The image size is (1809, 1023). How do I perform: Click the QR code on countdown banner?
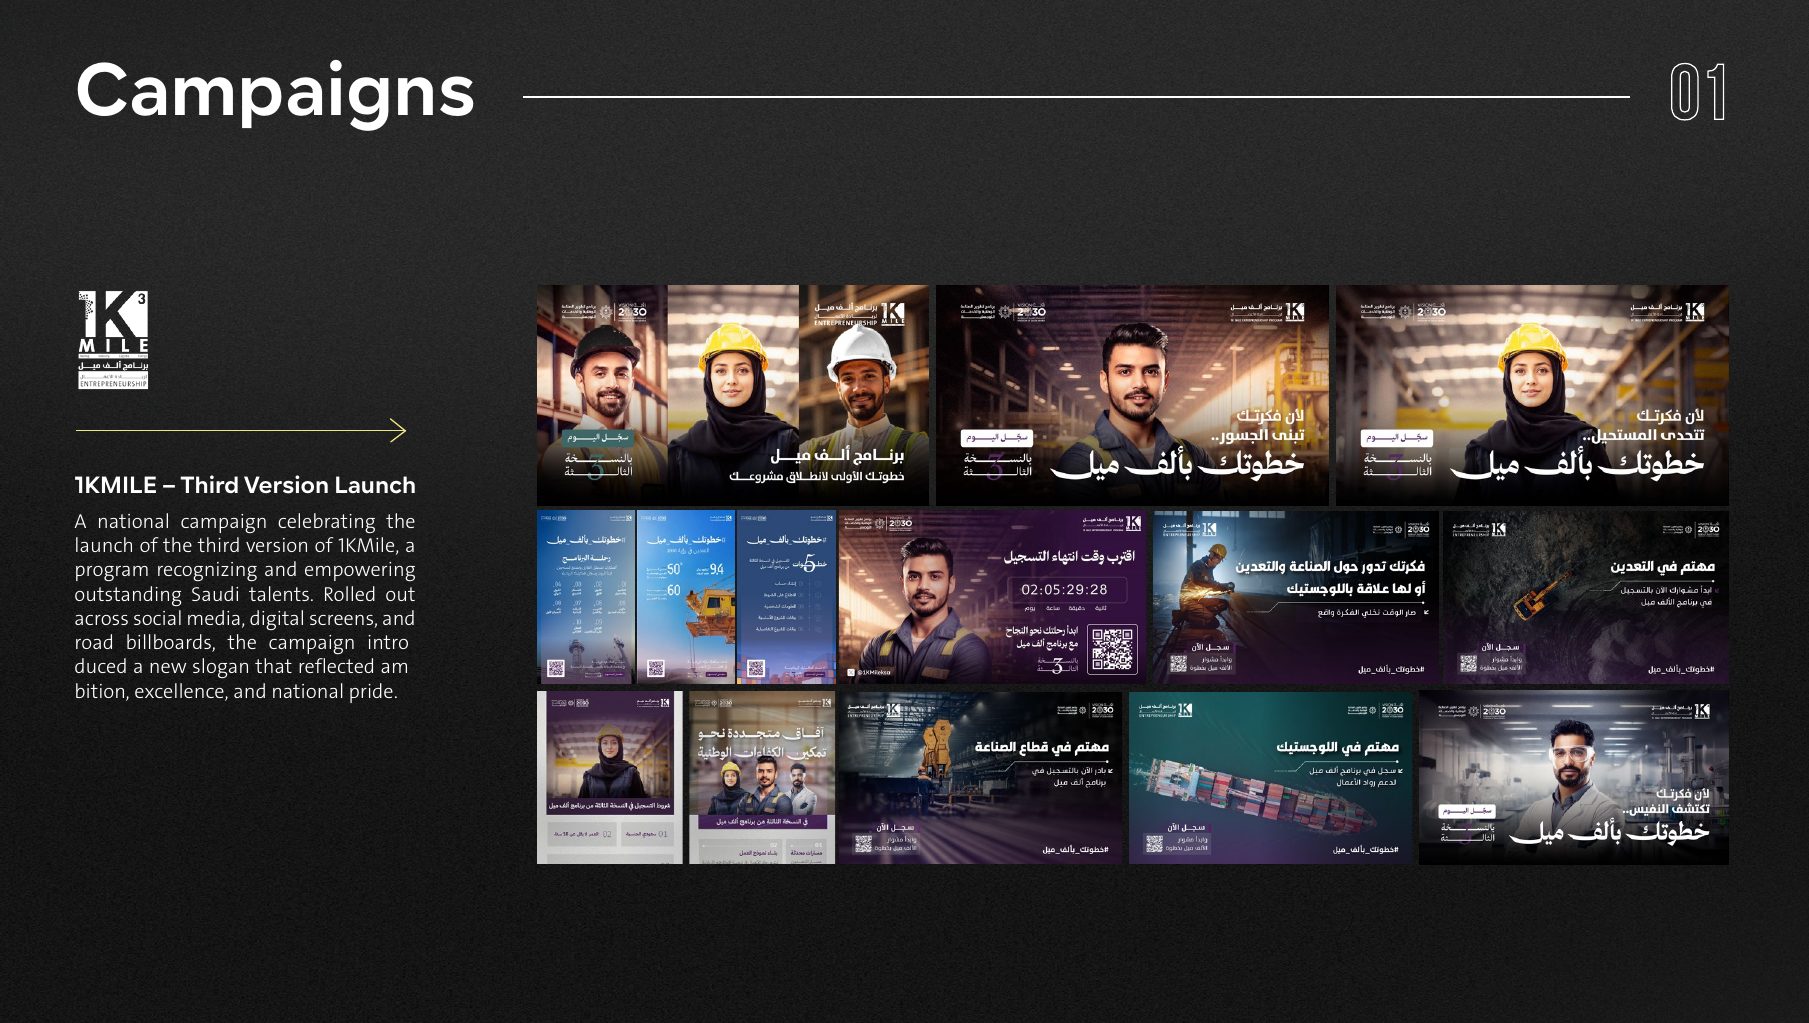click(1113, 649)
